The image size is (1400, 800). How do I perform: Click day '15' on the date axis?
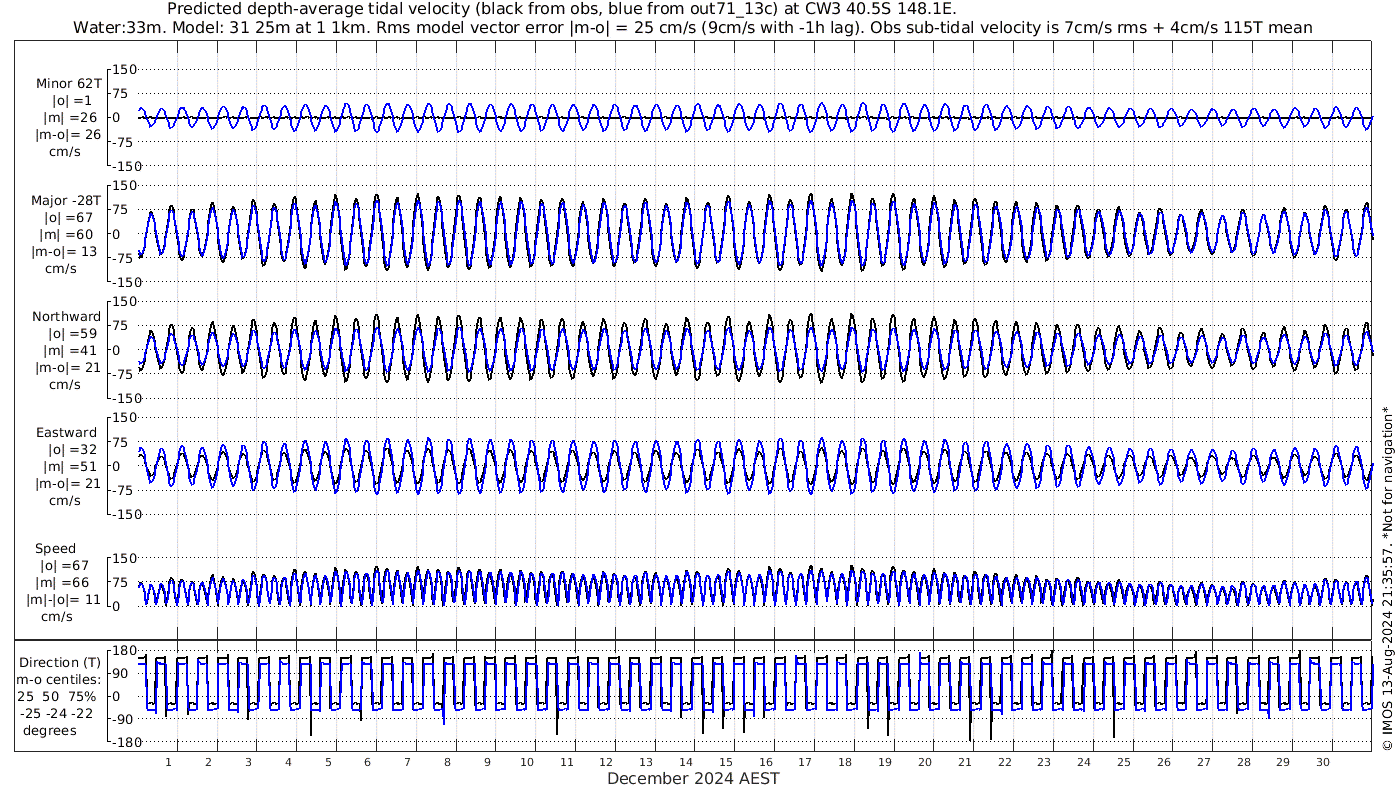726,762
